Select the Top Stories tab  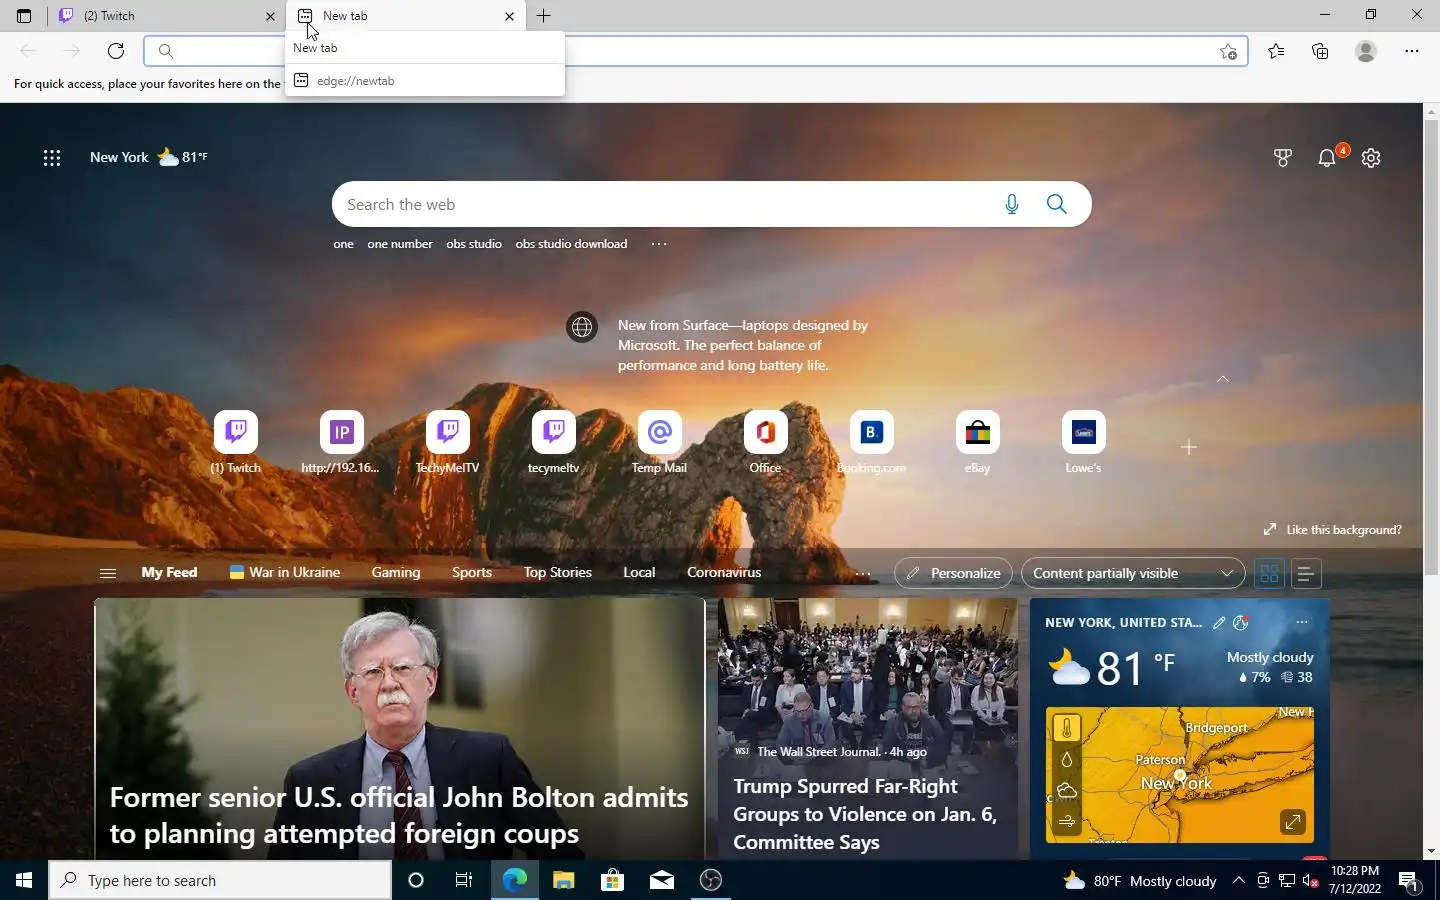[x=558, y=573]
